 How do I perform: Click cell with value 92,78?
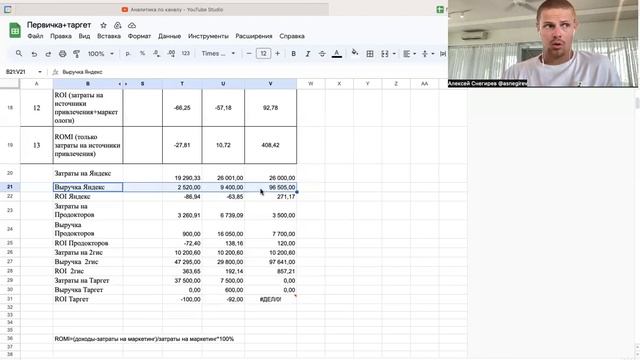coord(271,108)
